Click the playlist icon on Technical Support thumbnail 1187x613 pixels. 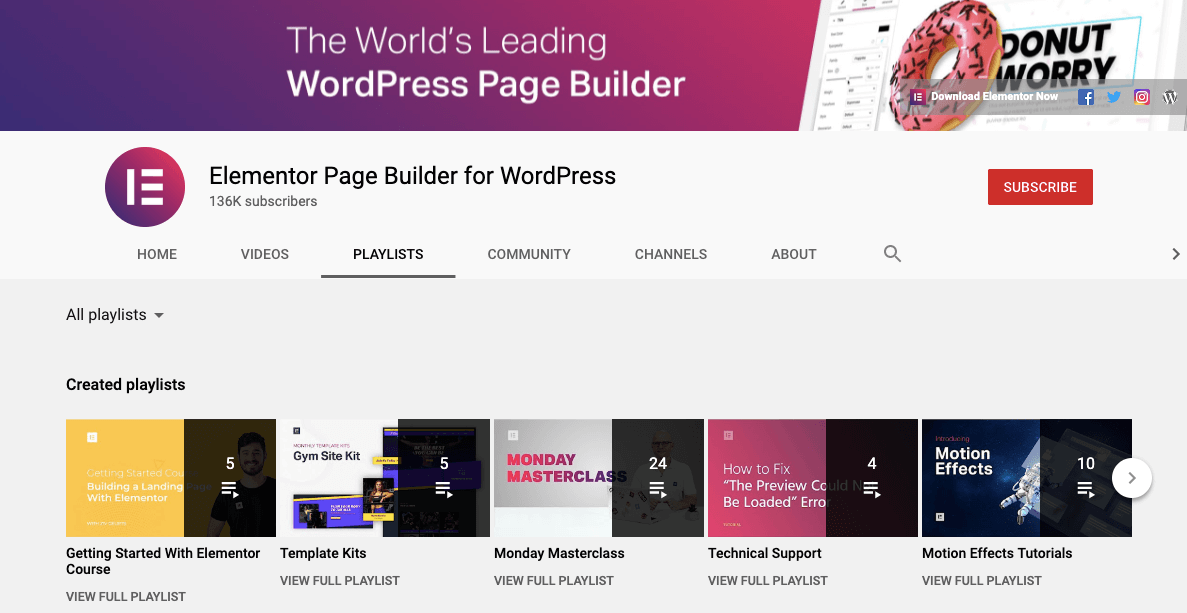pos(871,490)
